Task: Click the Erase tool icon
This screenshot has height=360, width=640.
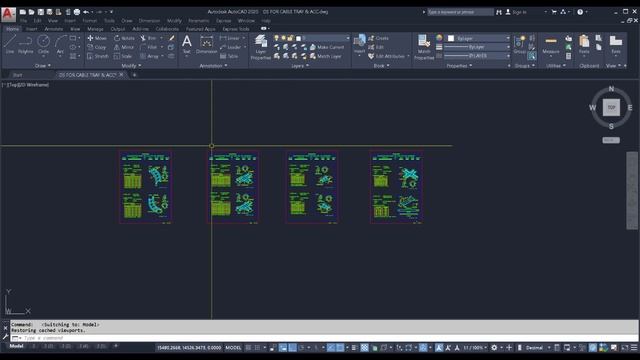Action: click(171, 38)
